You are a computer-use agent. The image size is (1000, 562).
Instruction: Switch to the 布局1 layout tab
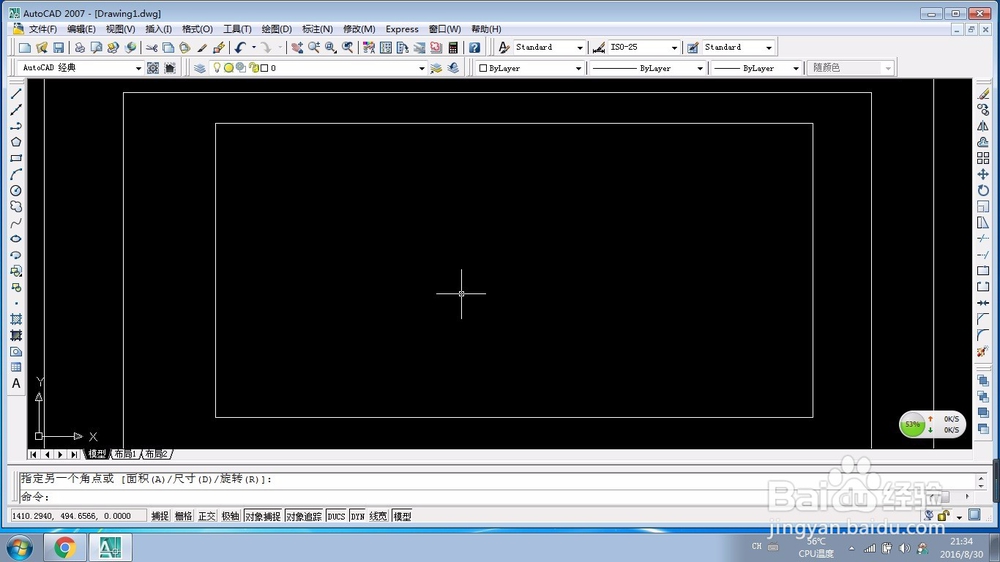[126, 454]
